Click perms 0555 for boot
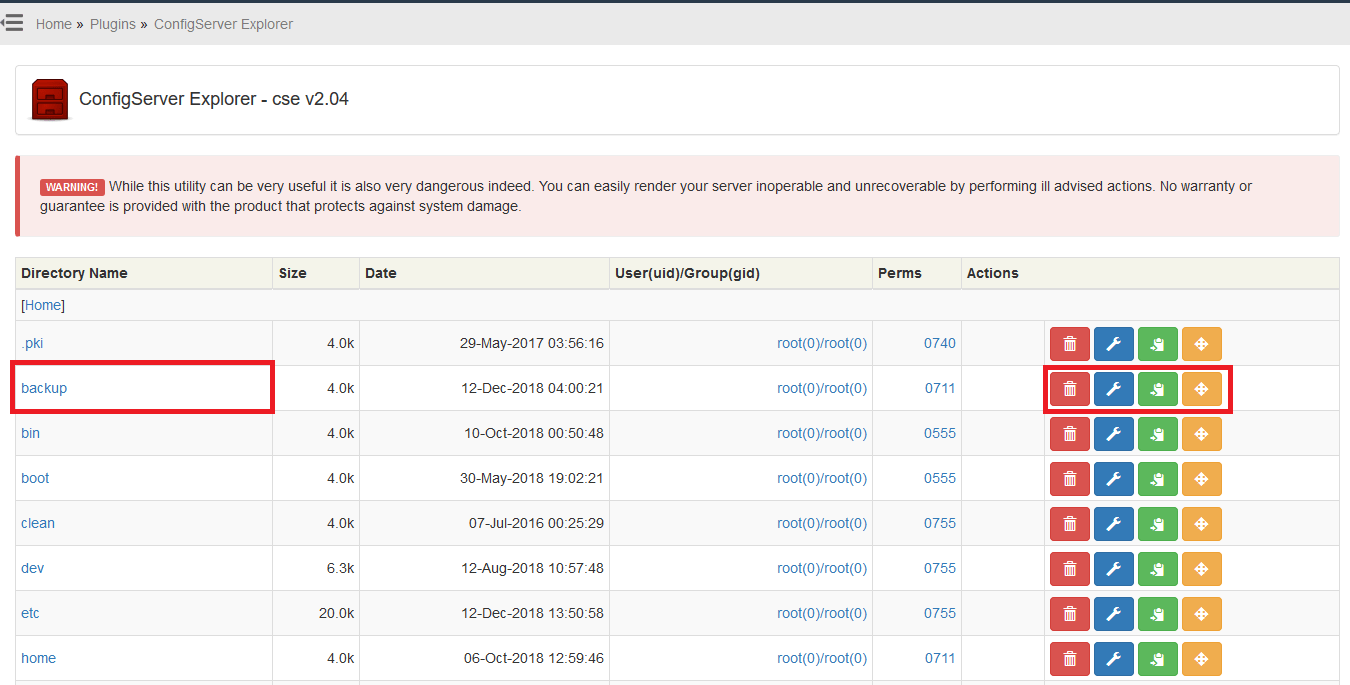Viewport: 1350px width, 685px height. click(940, 478)
